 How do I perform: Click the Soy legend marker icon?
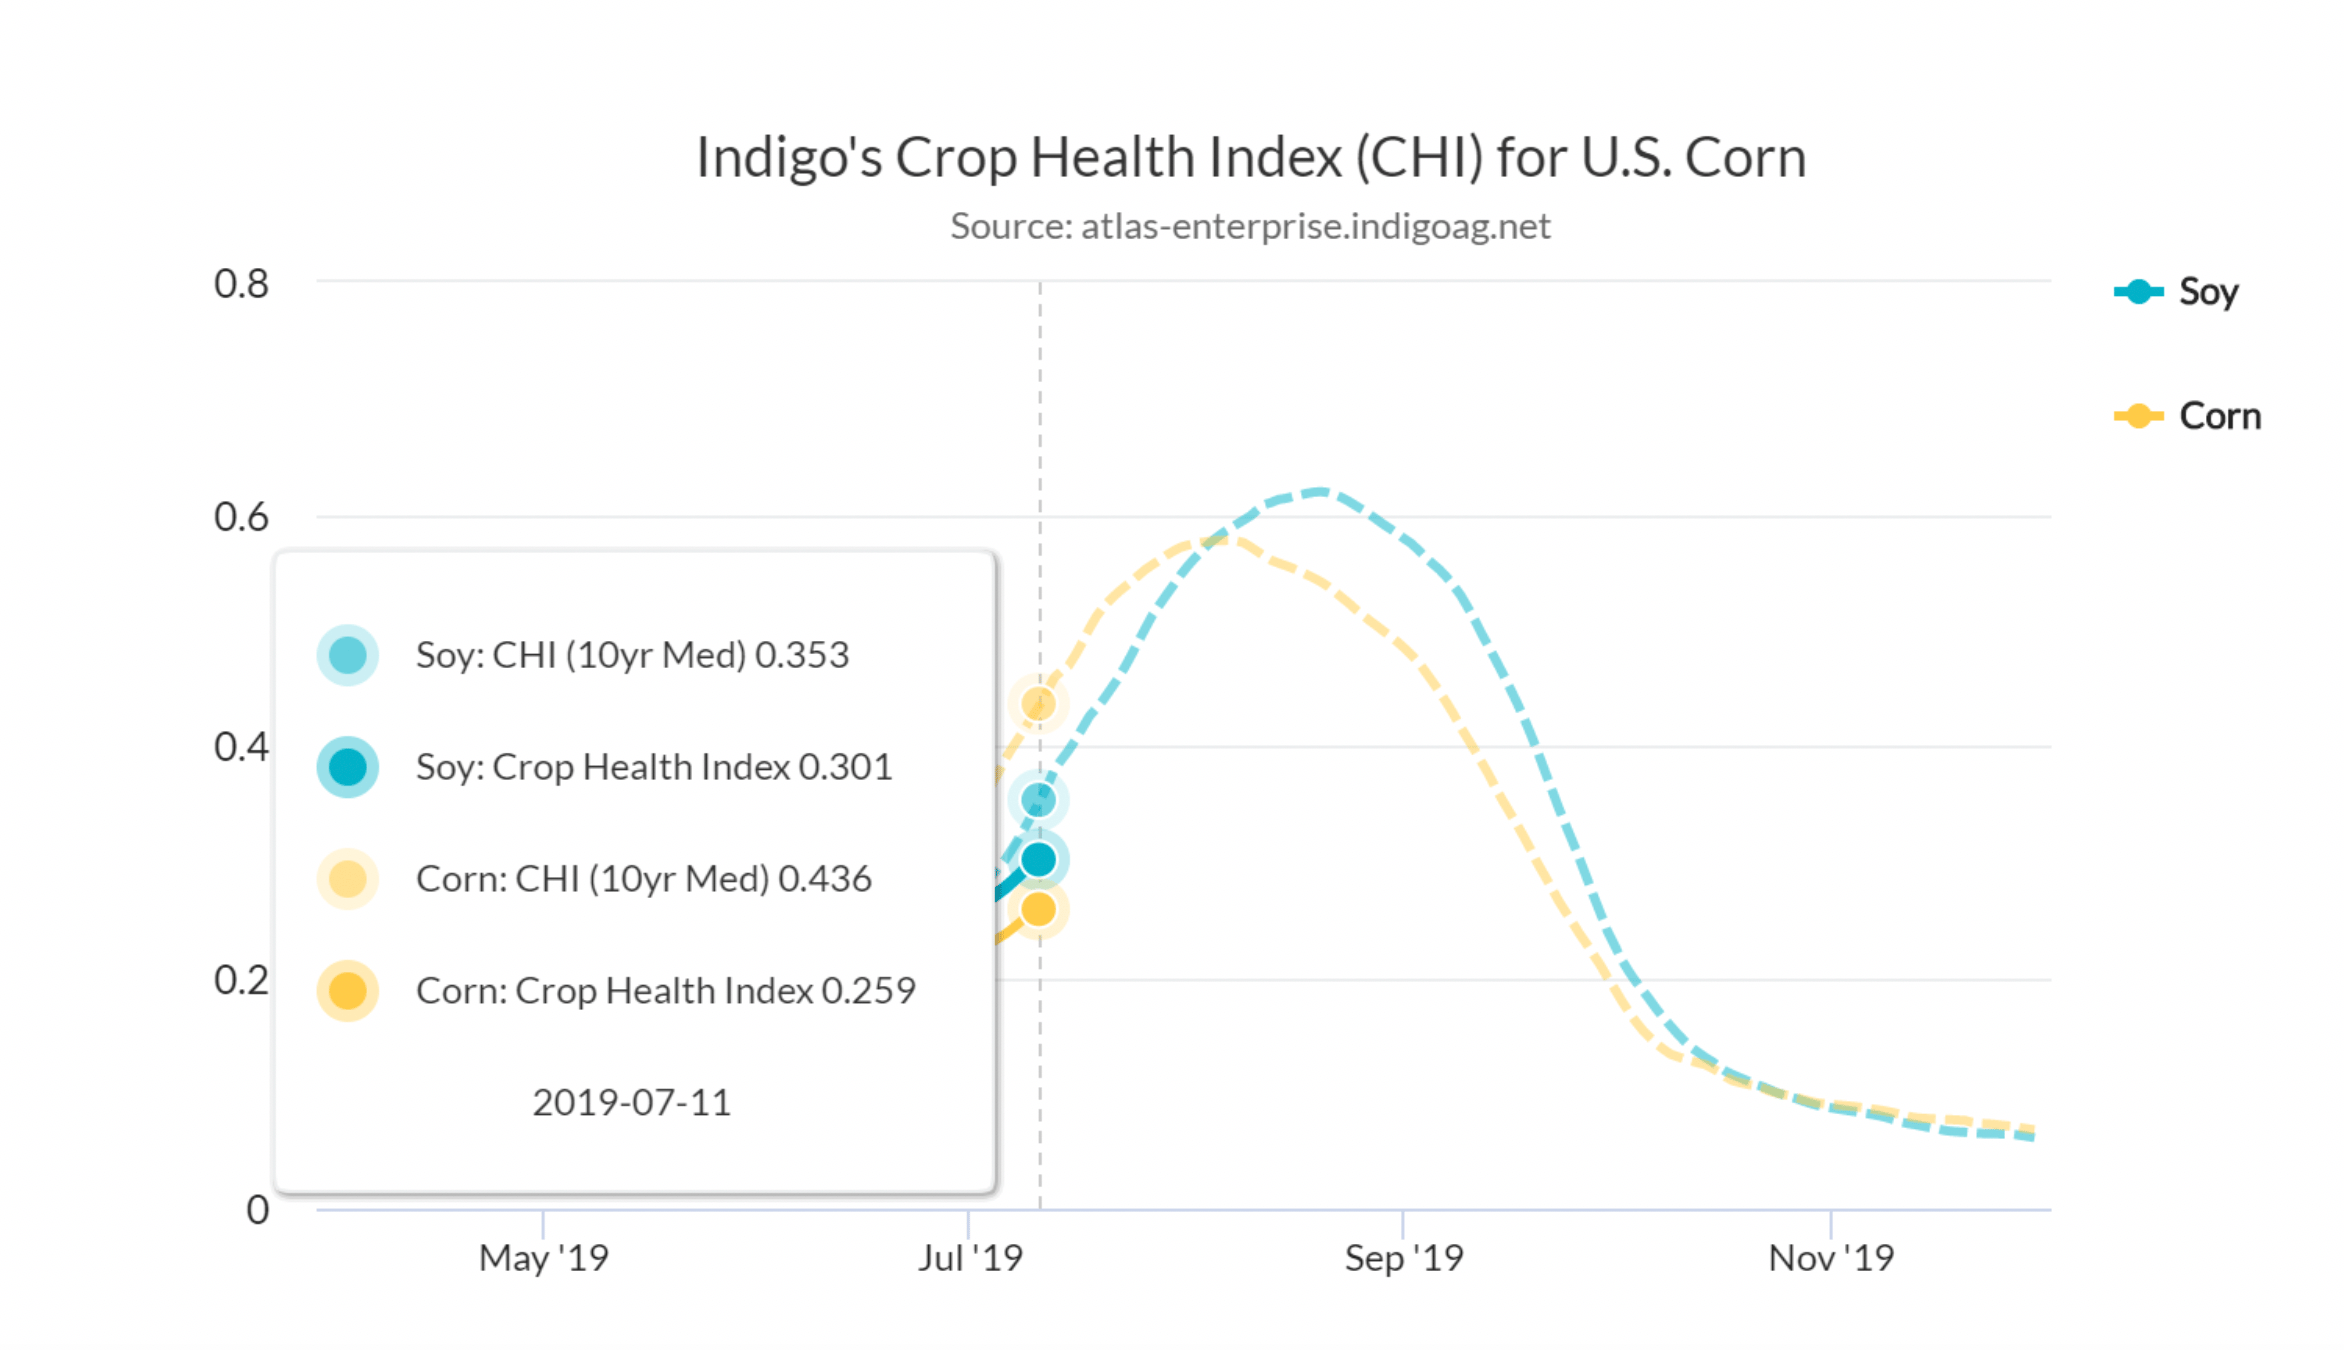[2139, 292]
